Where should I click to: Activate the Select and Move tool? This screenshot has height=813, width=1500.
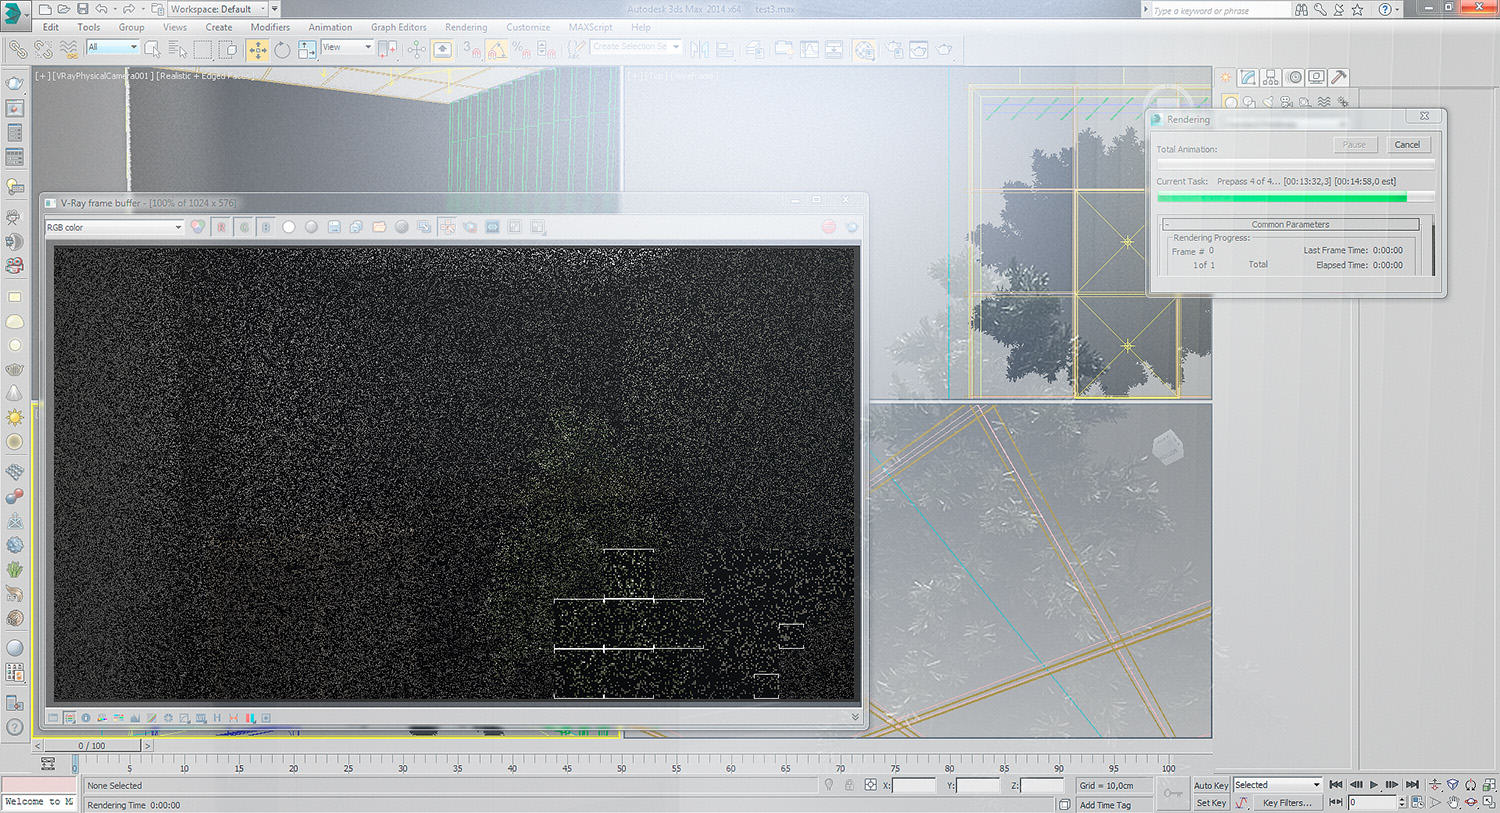click(x=257, y=49)
